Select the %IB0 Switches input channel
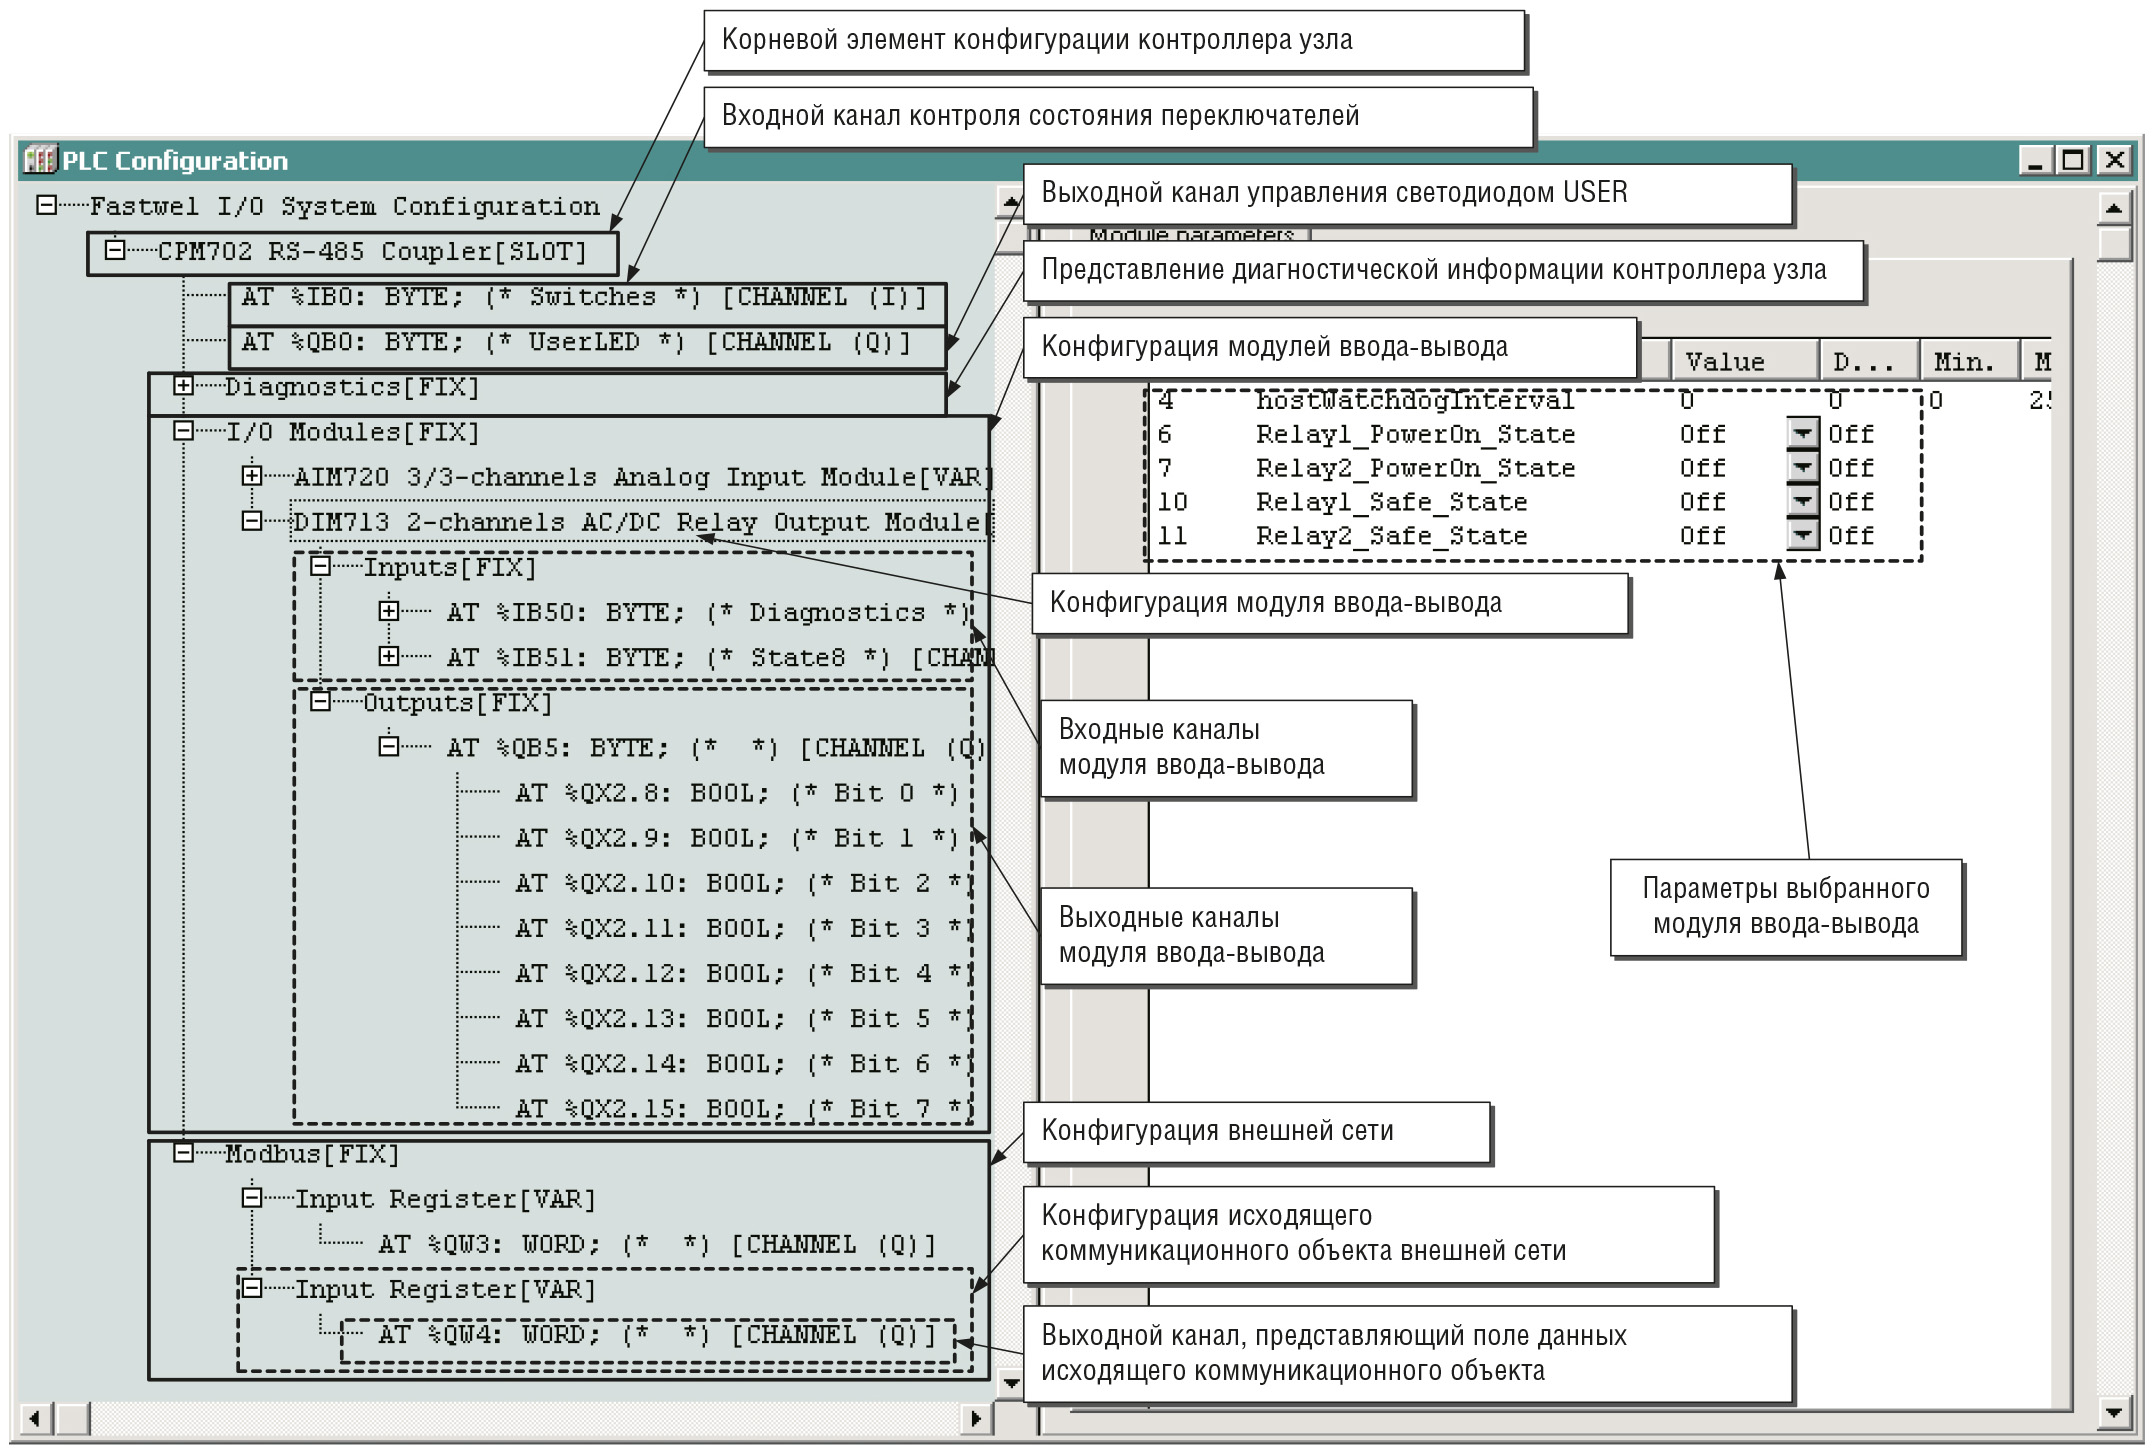2153x1453 pixels. pyautogui.click(x=585, y=297)
